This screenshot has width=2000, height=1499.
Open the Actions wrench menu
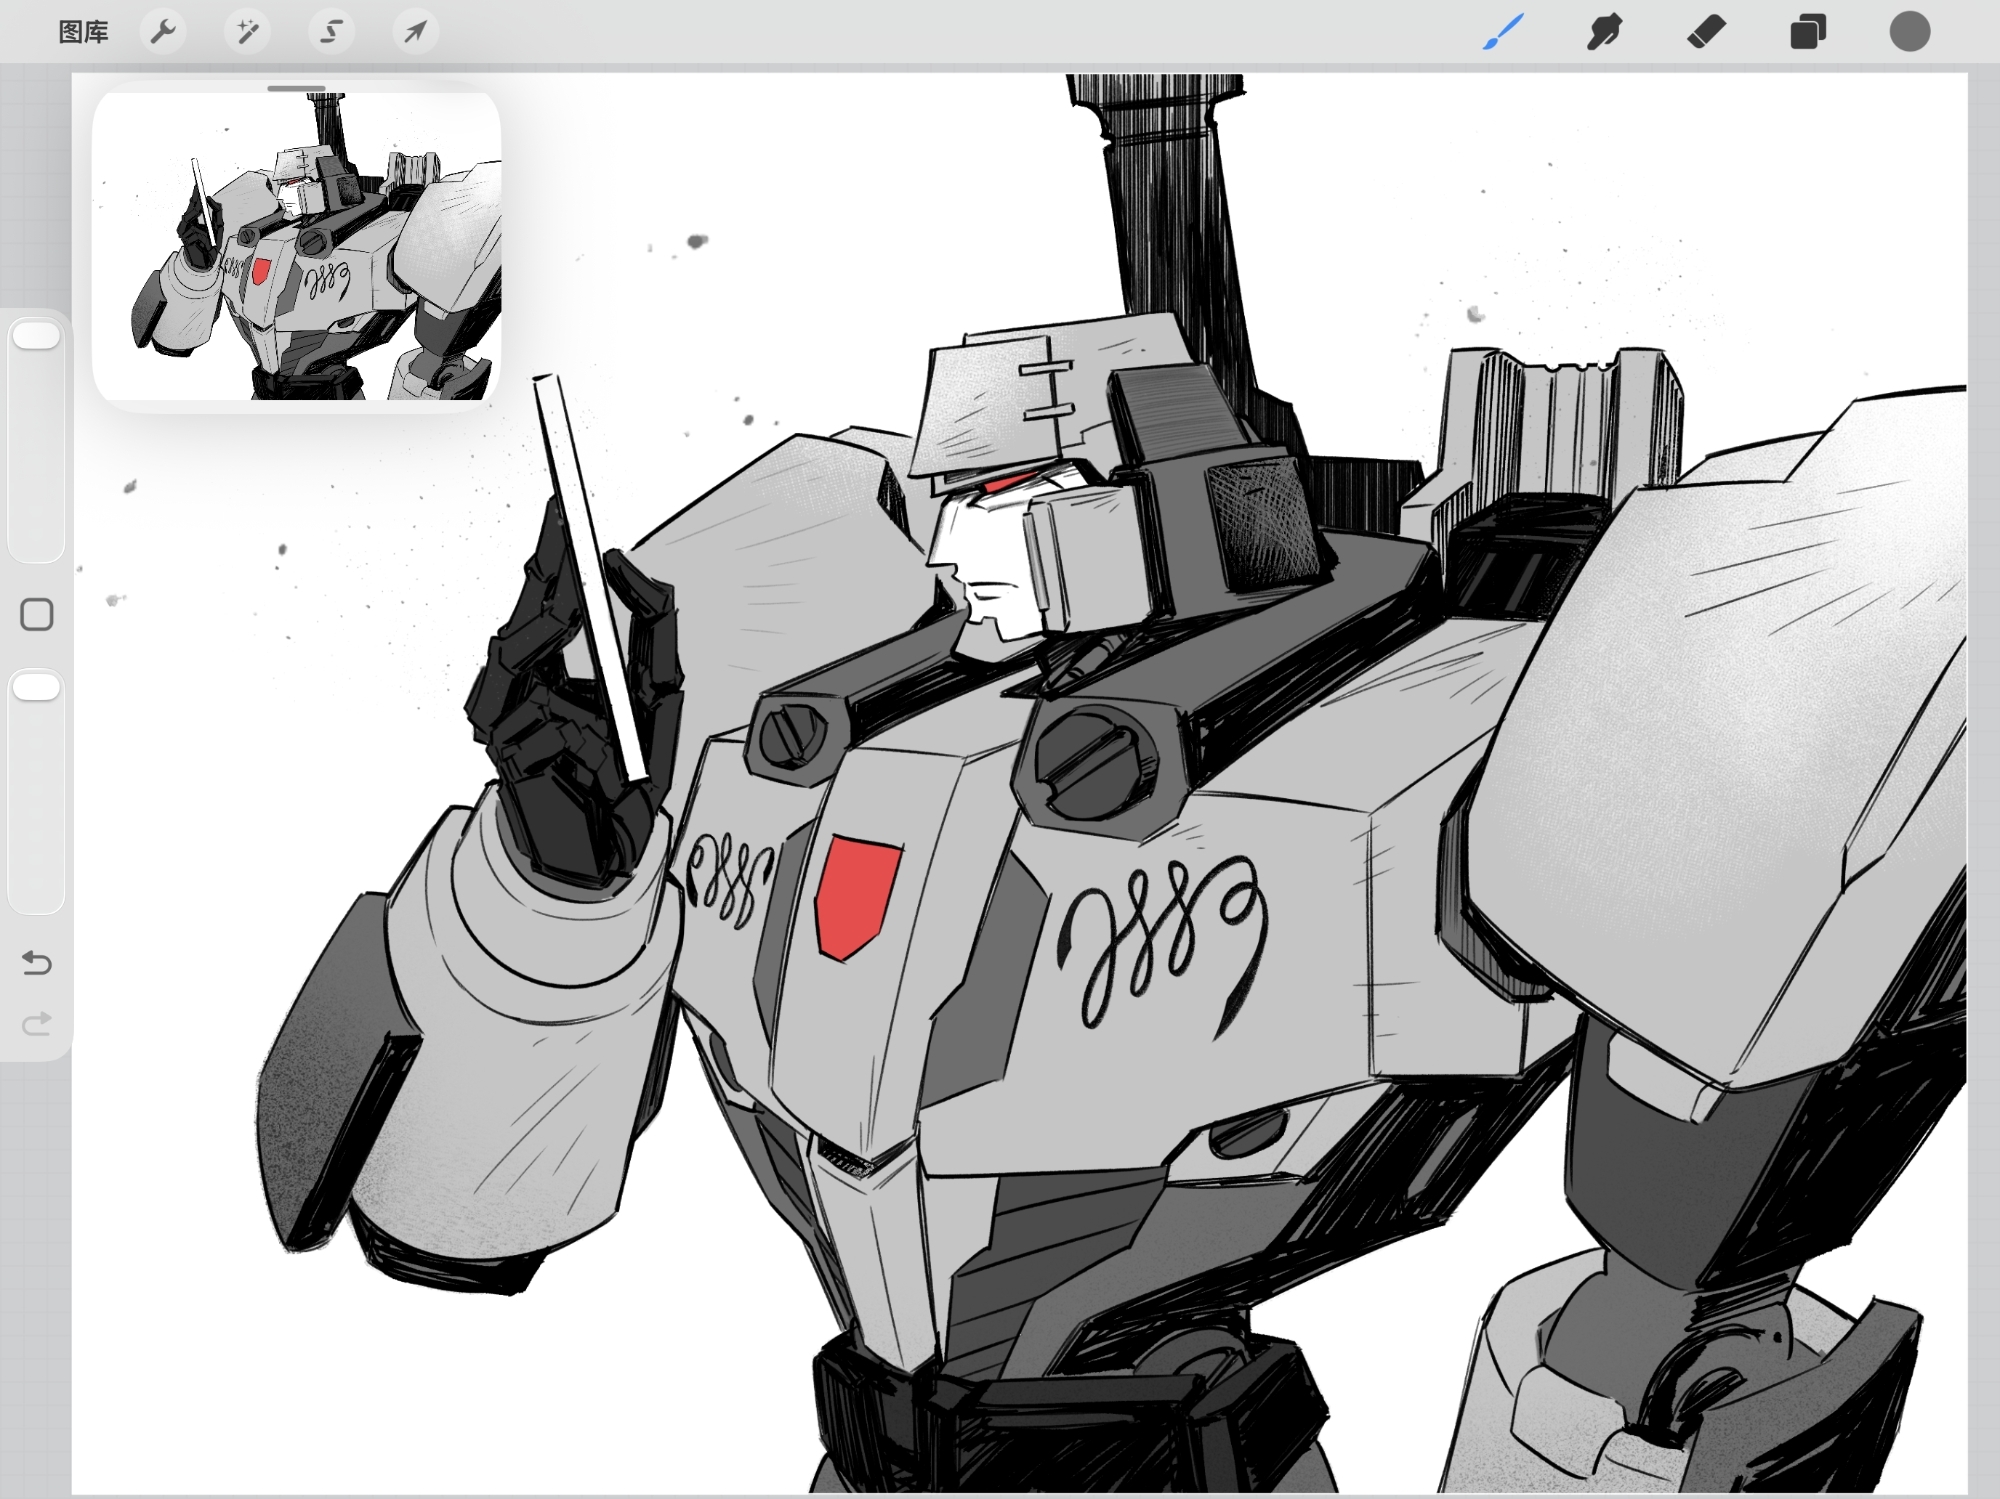(163, 32)
